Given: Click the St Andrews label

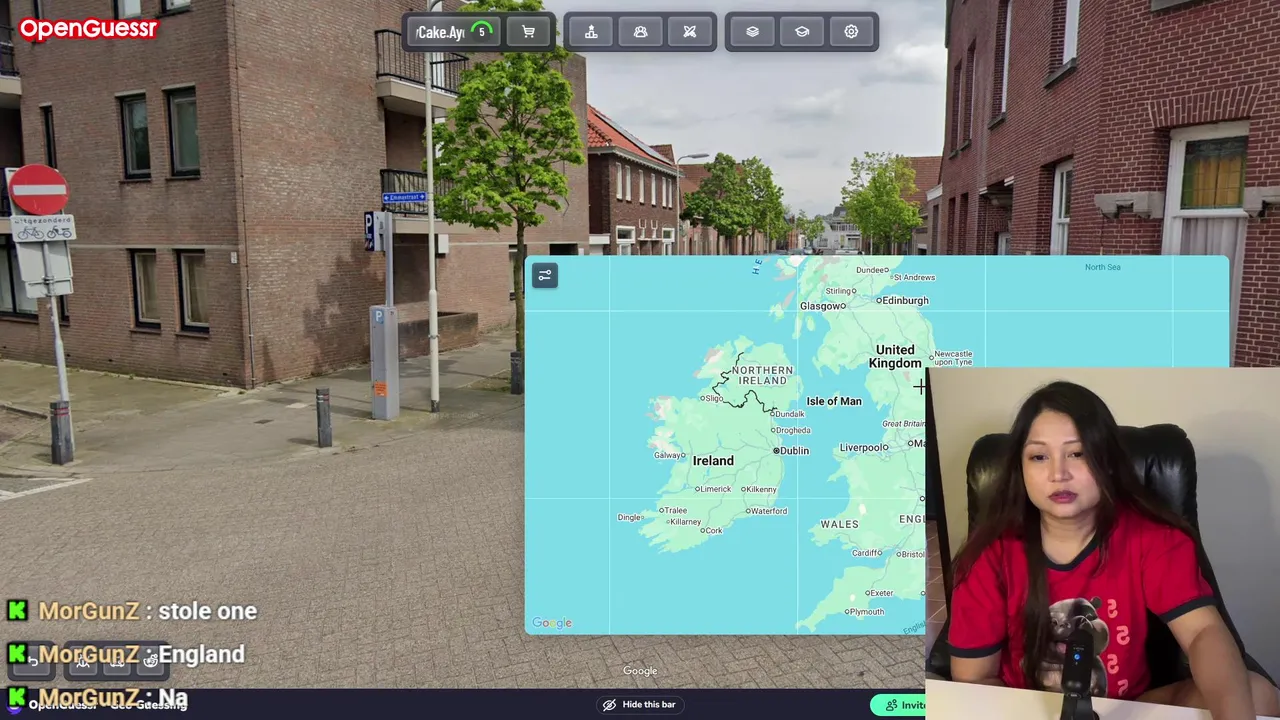Looking at the screenshot, I should [914, 277].
